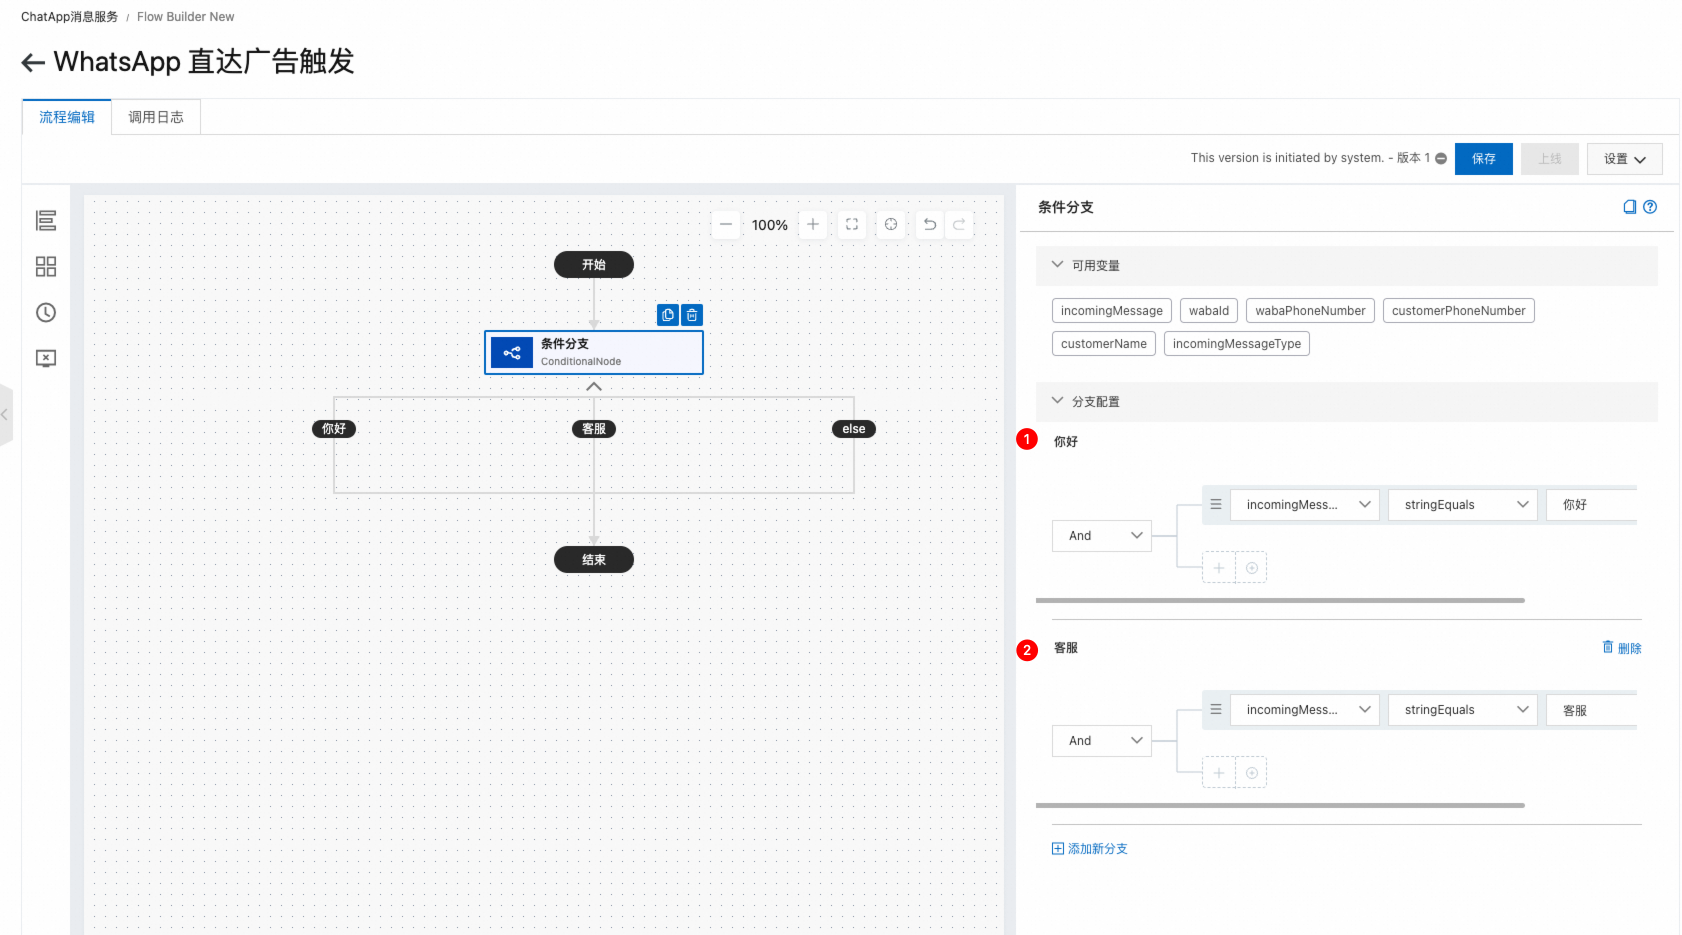
Task: Collapse the 分支配置 section
Action: point(1057,401)
